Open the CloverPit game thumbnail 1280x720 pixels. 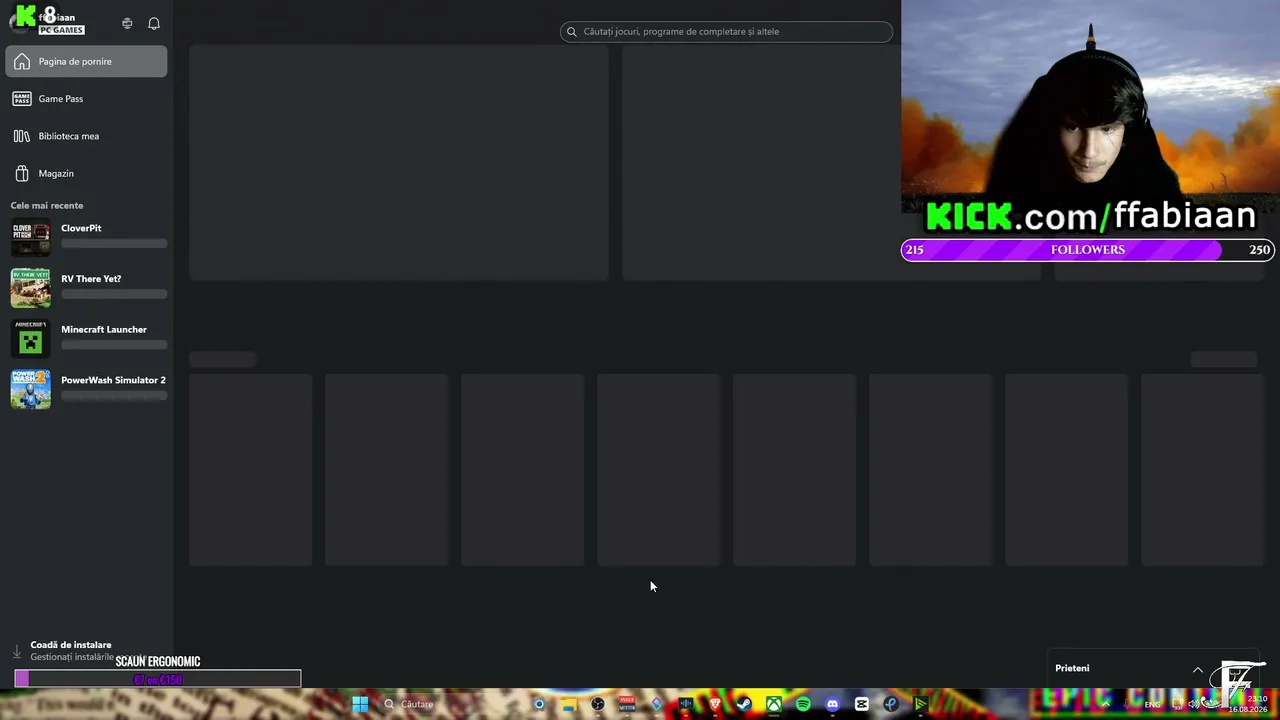pos(31,237)
